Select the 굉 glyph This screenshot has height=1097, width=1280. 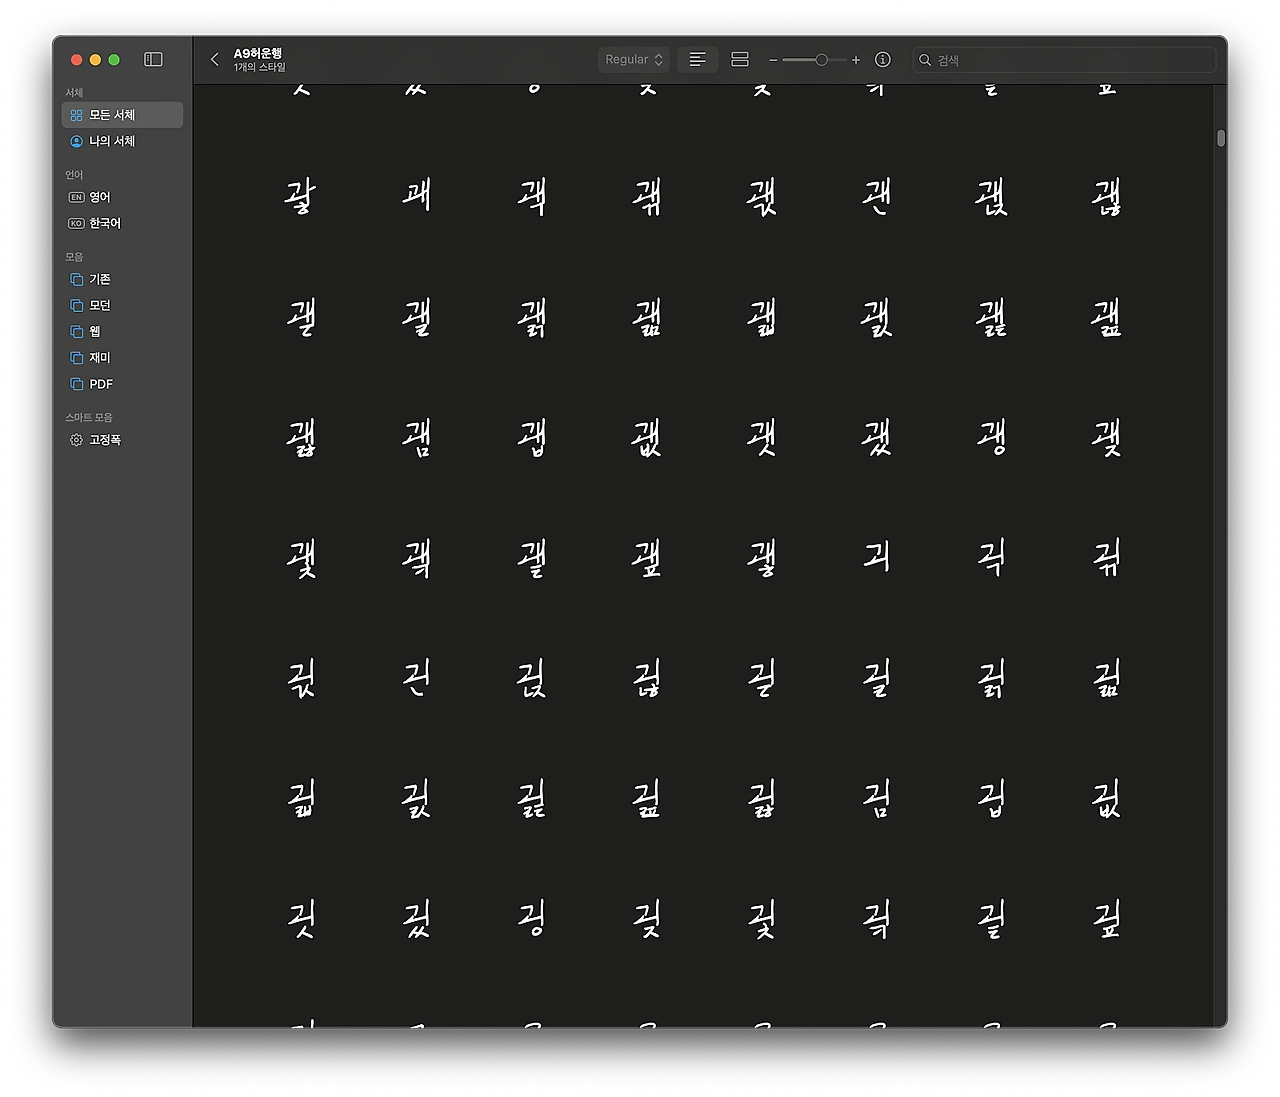[x=532, y=917]
